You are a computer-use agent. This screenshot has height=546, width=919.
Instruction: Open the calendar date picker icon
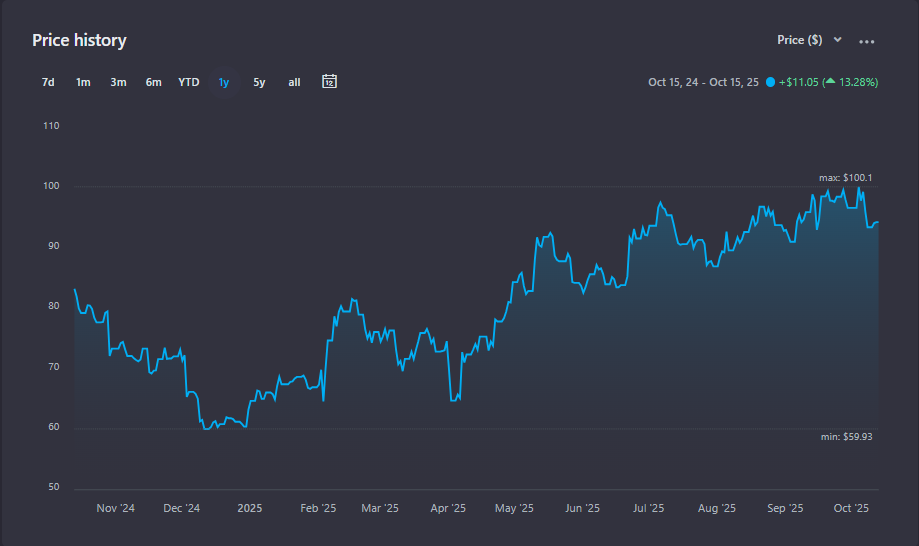click(x=329, y=82)
